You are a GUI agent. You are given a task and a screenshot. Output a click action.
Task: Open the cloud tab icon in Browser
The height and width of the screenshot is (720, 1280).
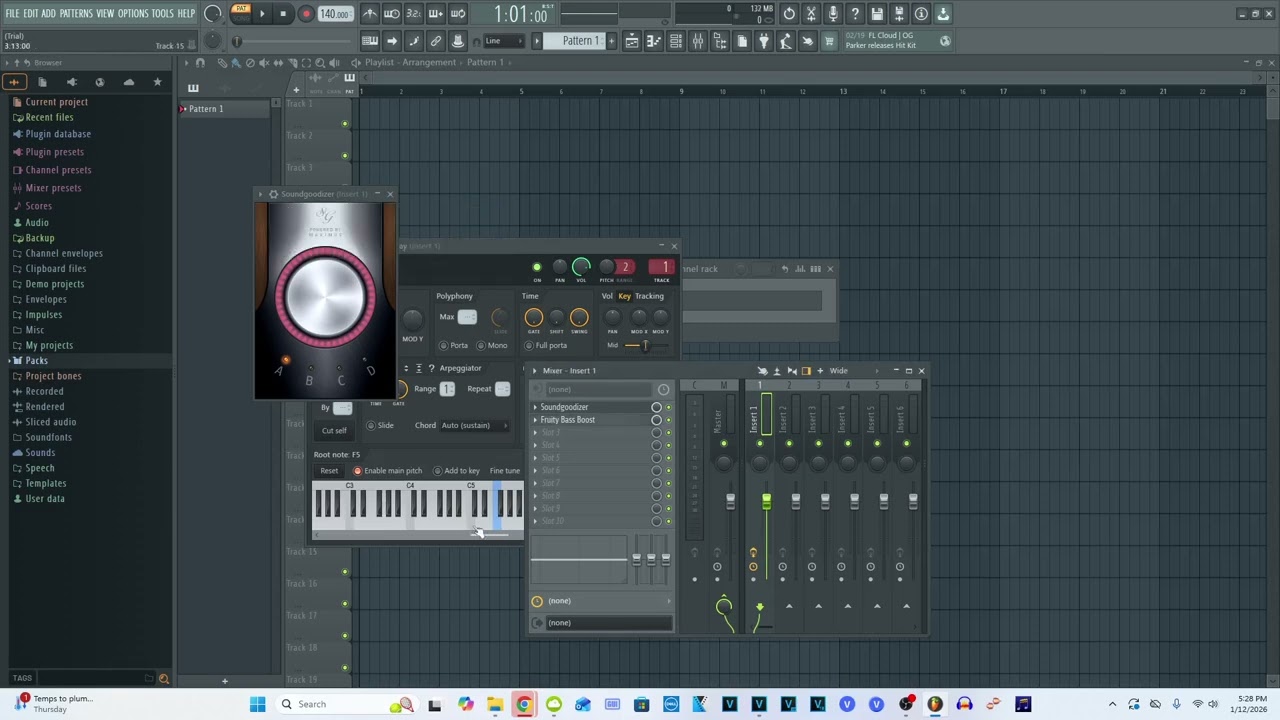(129, 82)
